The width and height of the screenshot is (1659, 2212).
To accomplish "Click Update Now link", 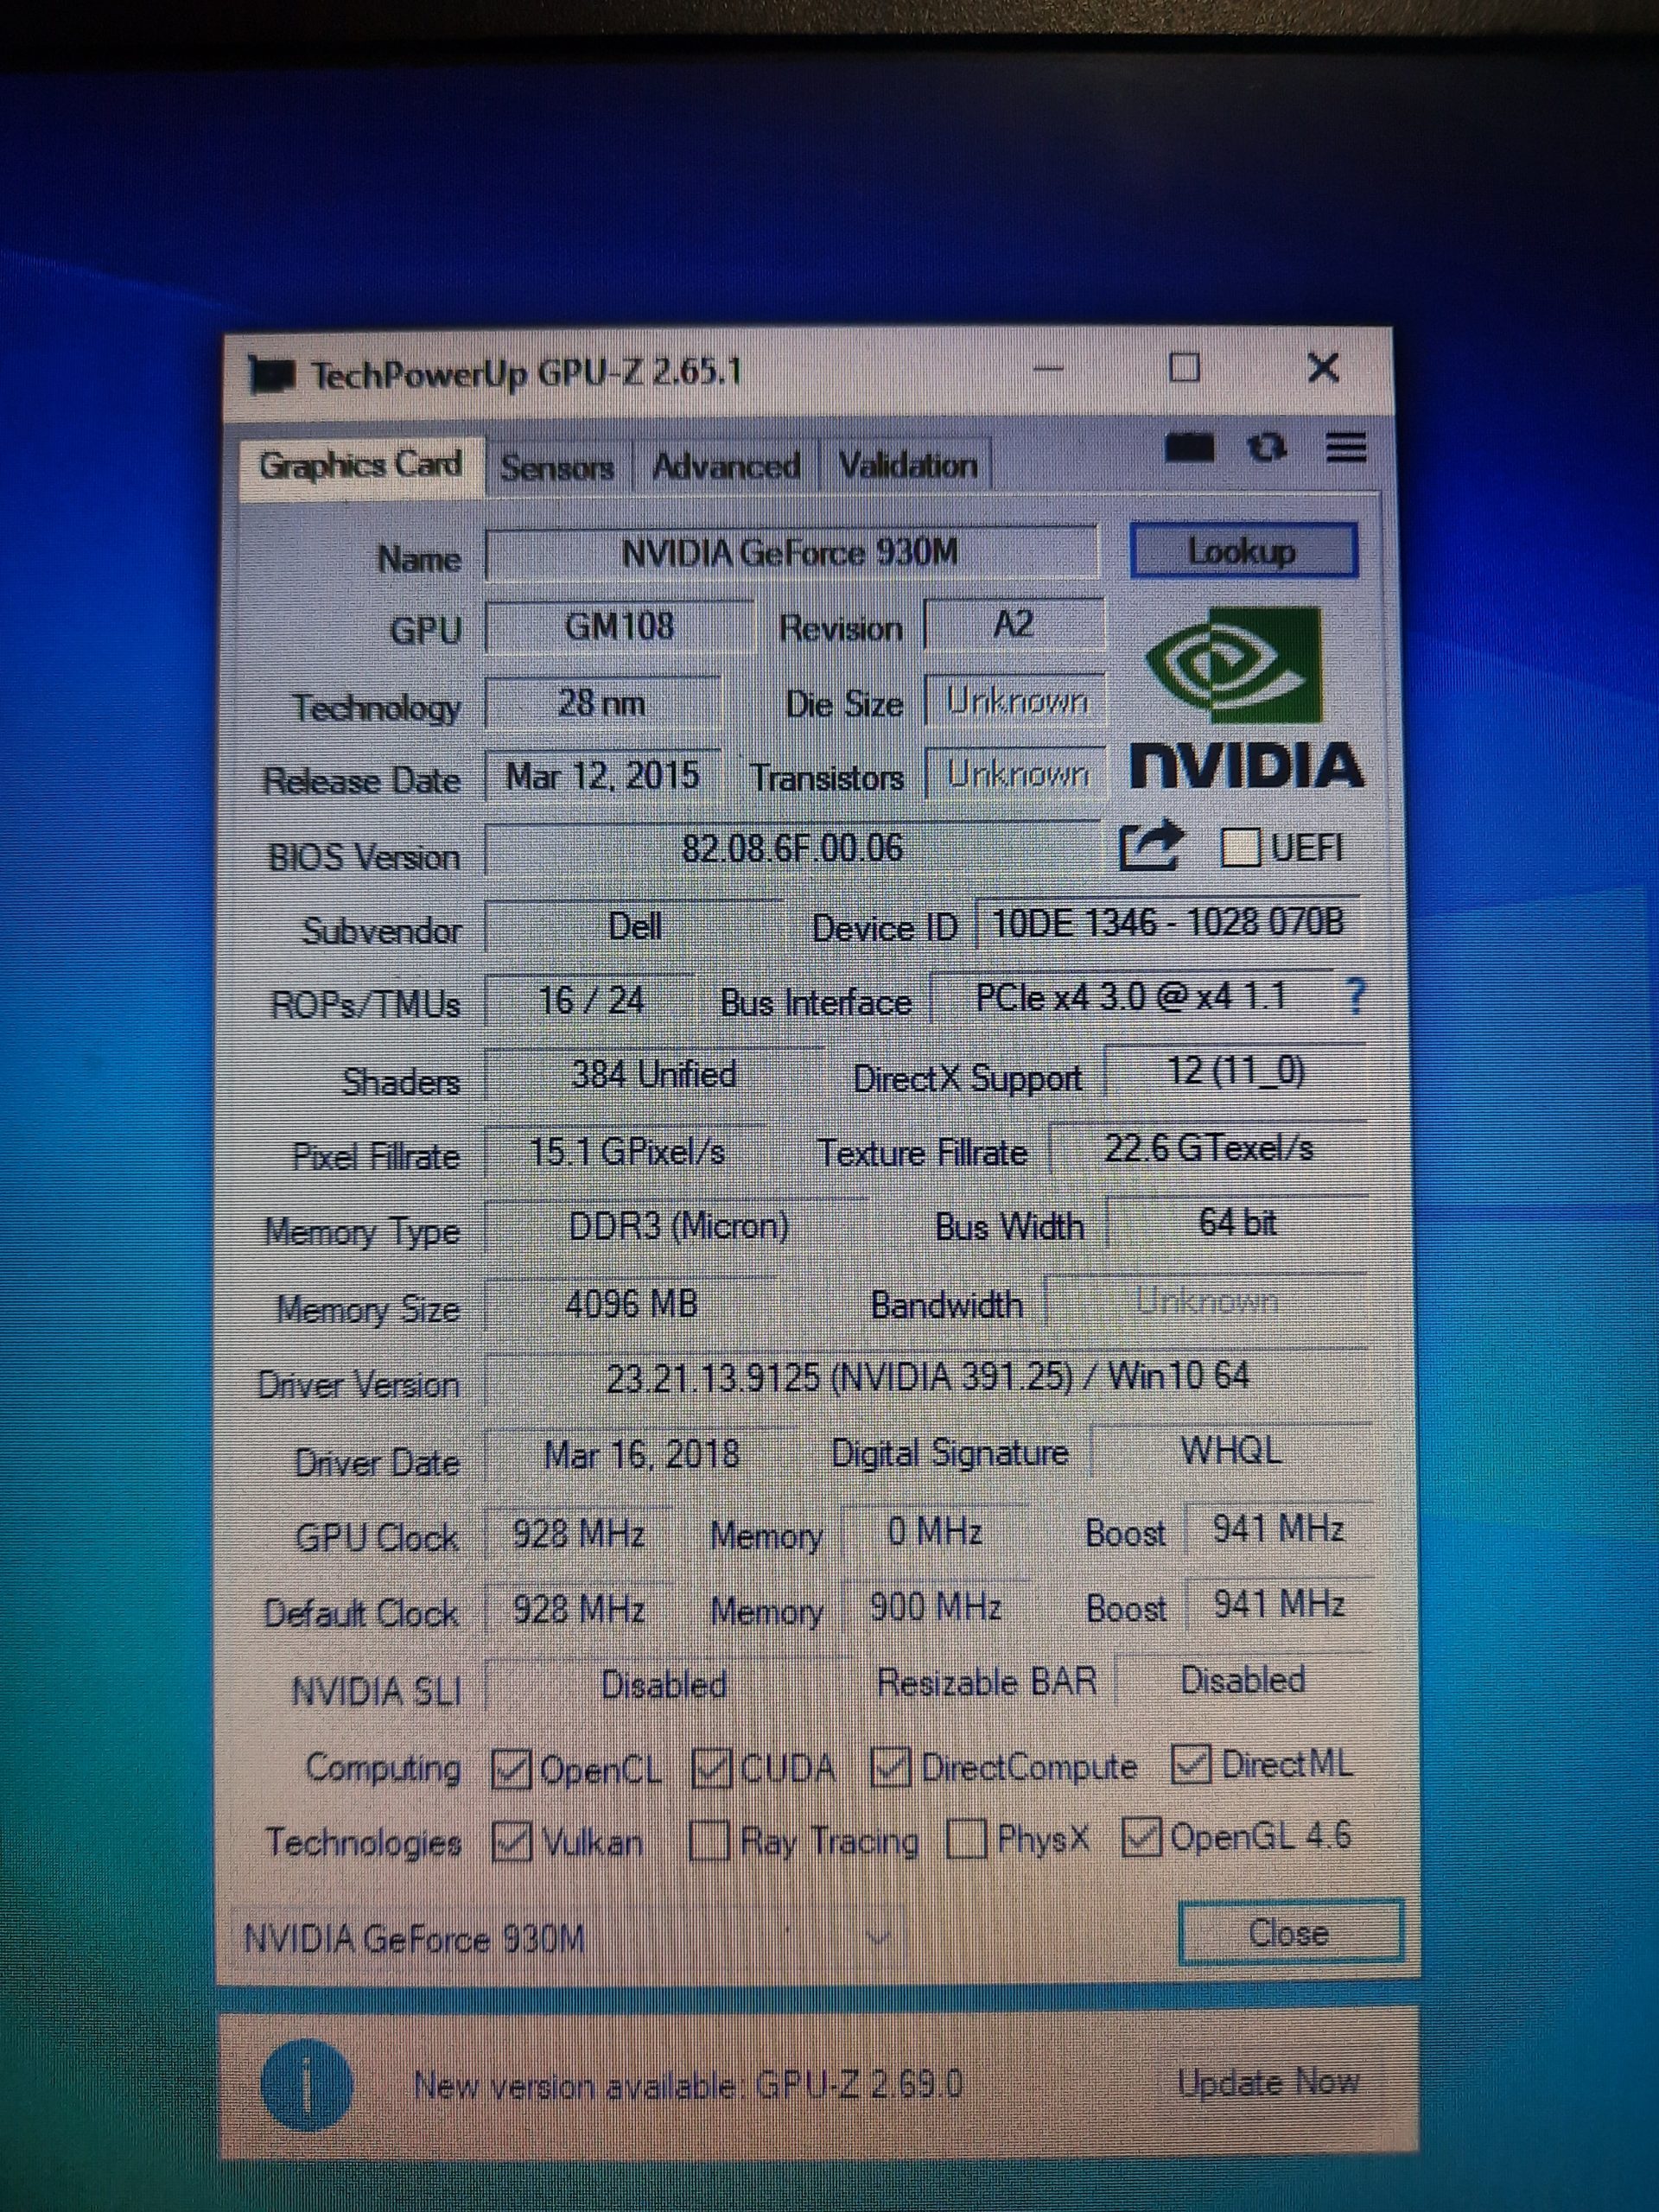I will 1268,2082.
